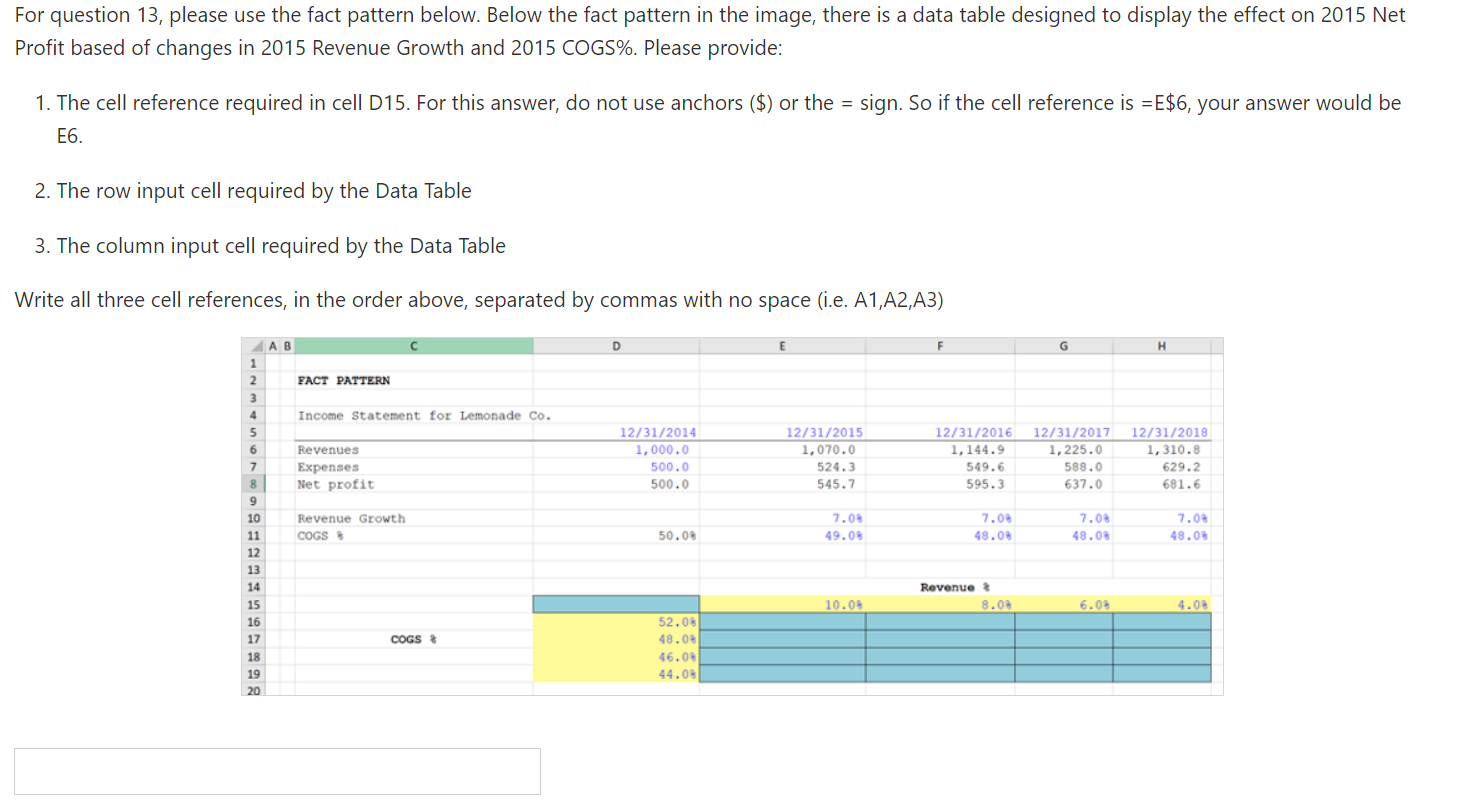Viewport: 1477px width, 807px height.
Task: Select the 12/31/2015 date header cell
Action: [825, 433]
